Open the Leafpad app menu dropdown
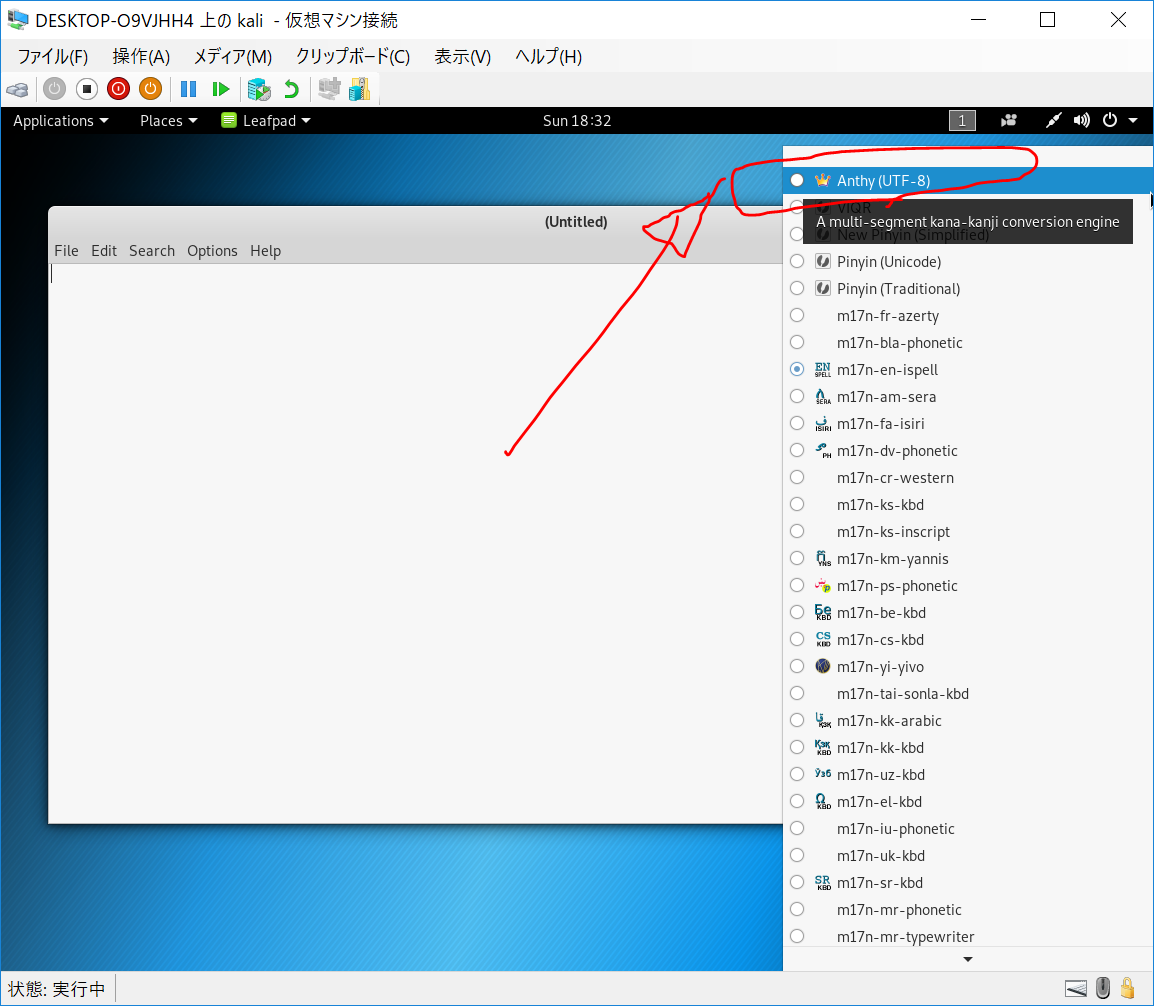Image resolution: width=1154 pixels, height=1006 pixels. [x=266, y=121]
